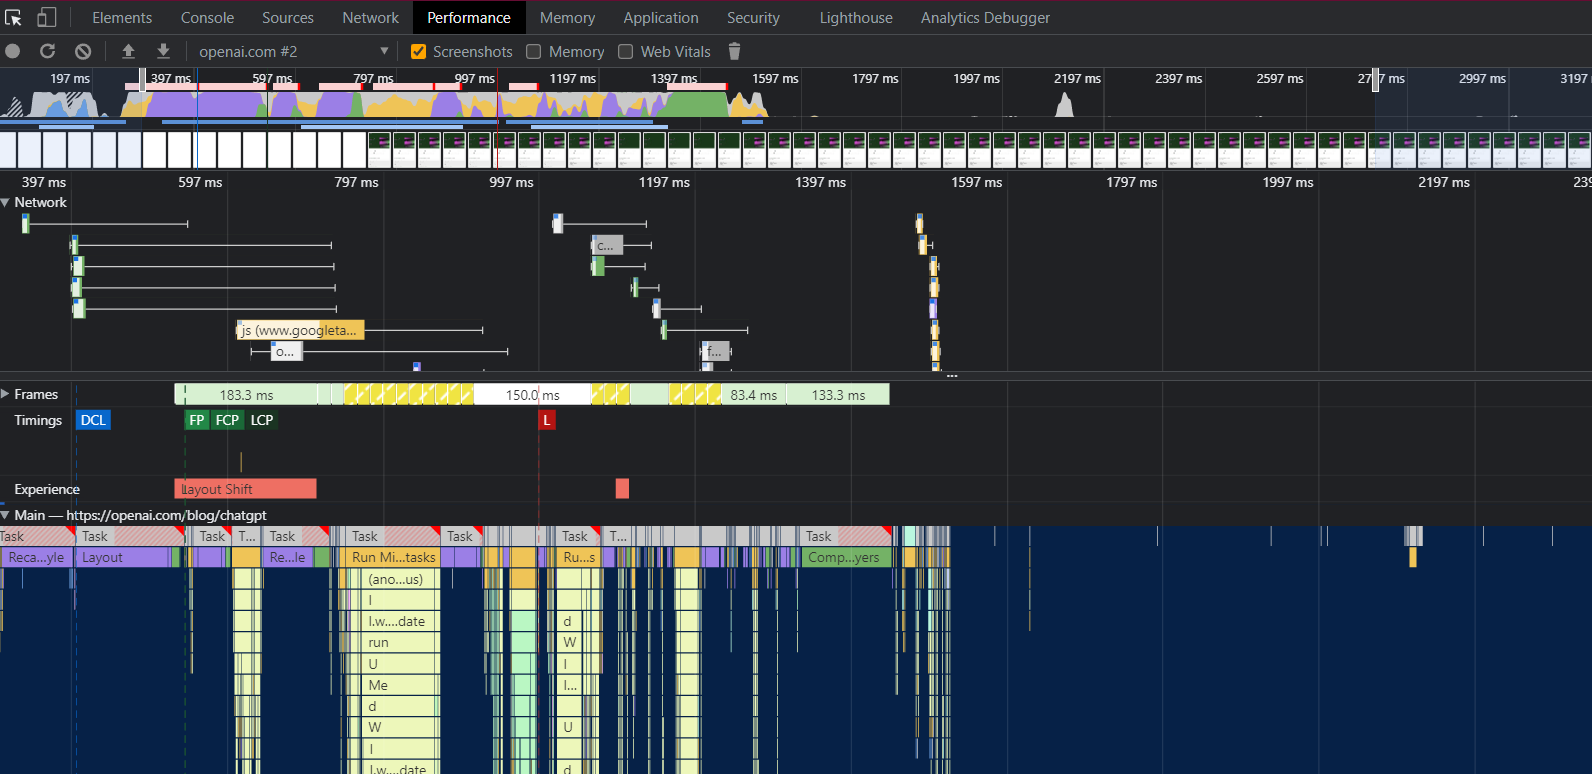The width and height of the screenshot is (1592, 774).
Task: Activate the inspect element picker icon
Action: click(x=14, y=17)
